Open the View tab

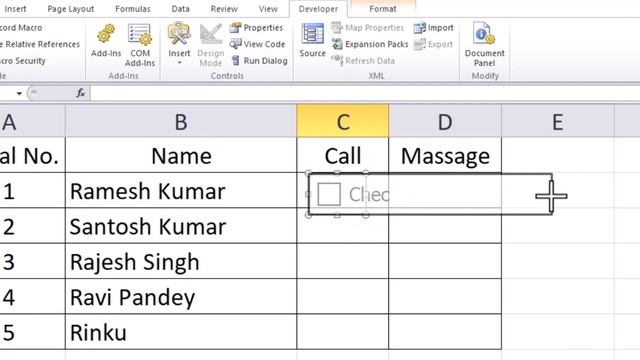(x=268, y=9)
